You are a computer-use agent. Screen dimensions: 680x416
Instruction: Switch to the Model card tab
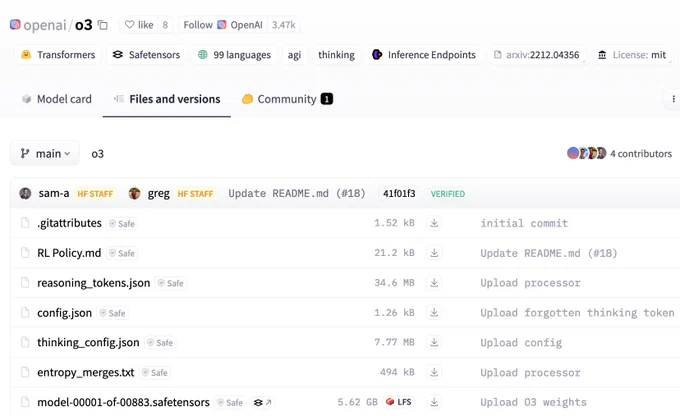point(57,99)
